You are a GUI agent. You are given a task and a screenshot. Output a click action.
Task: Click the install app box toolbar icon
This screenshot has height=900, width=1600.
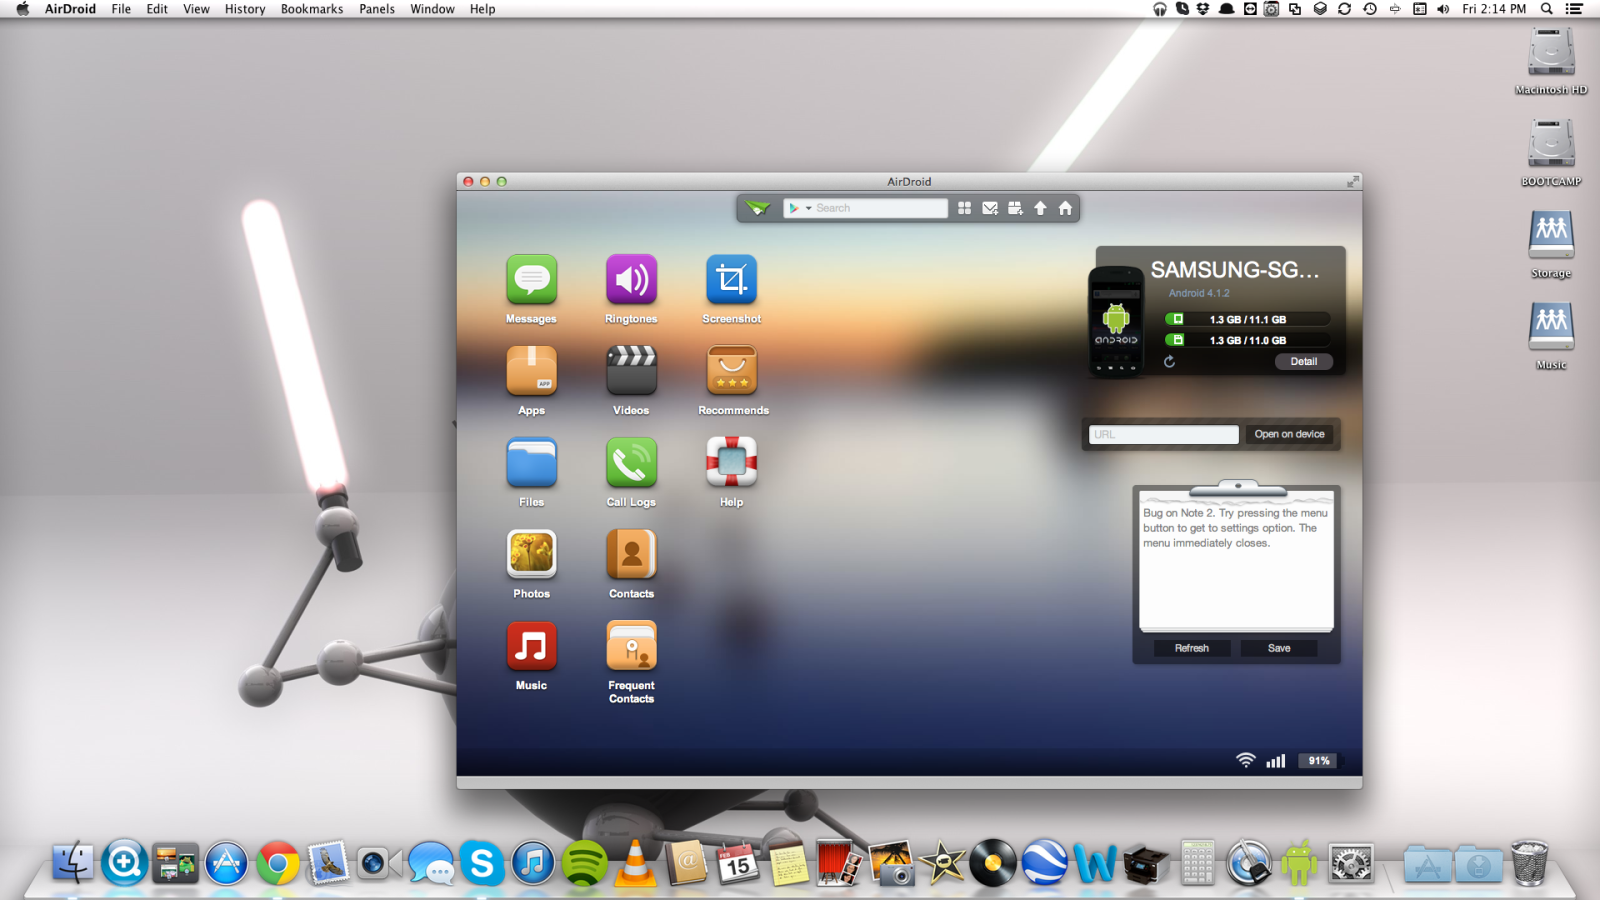click(1015, 208)
